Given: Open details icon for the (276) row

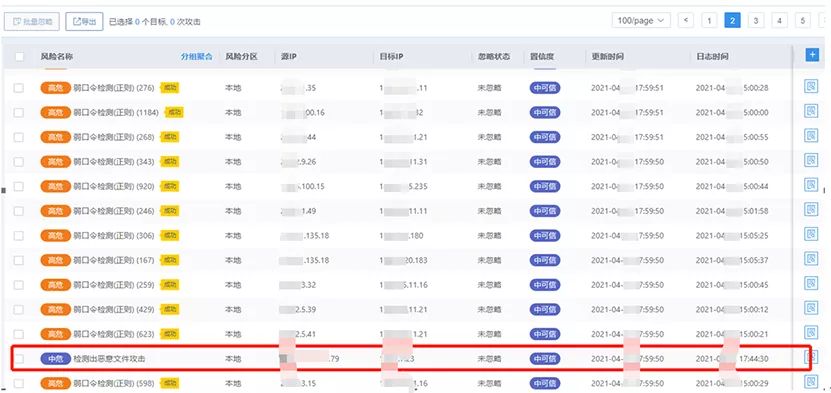Looking at the screenshot, I should pos(811,87).
